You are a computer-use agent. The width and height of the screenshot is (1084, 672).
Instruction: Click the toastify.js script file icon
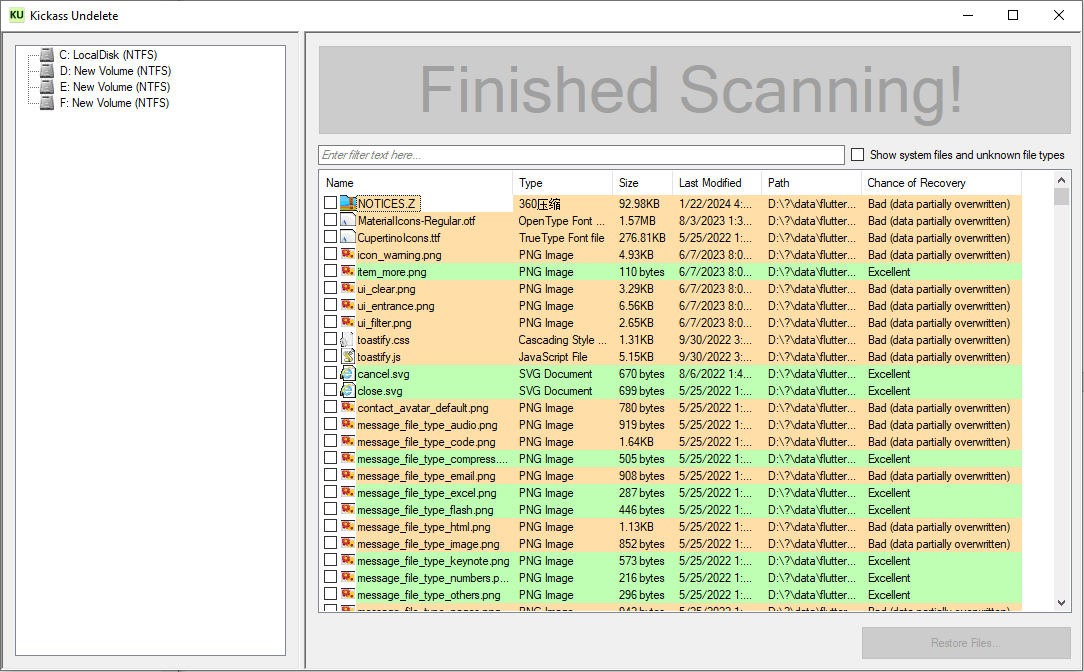pos(347,357)
